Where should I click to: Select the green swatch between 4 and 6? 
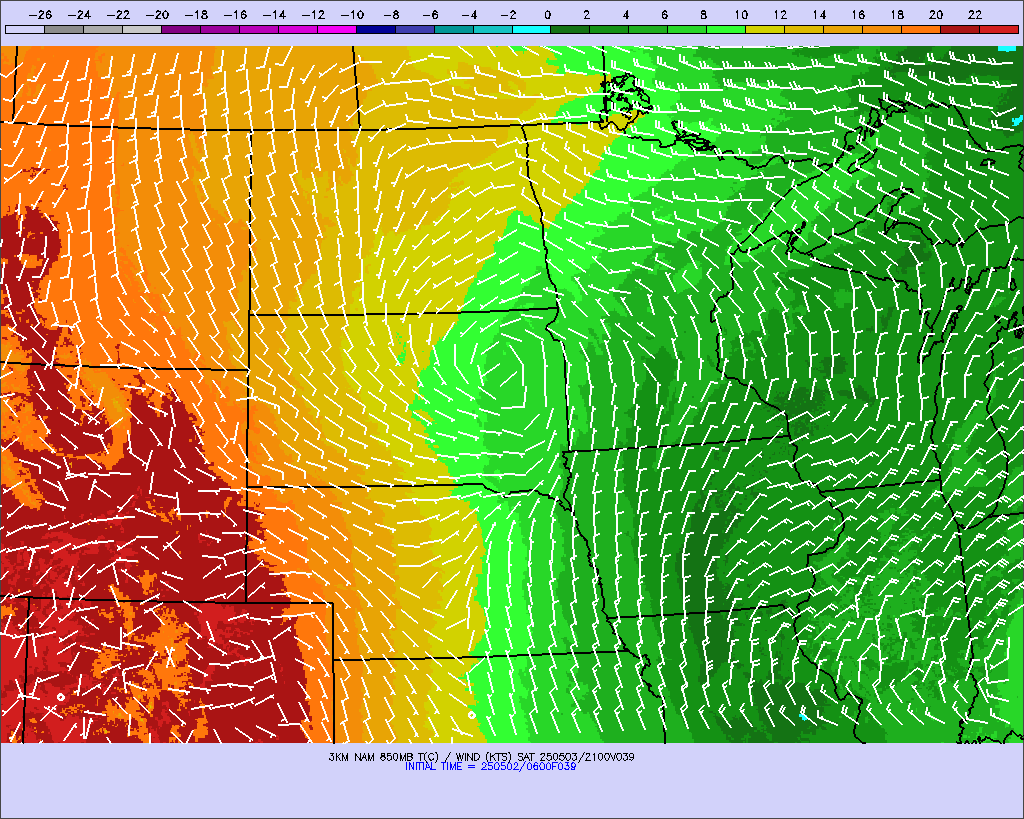[x=648, y=29]
